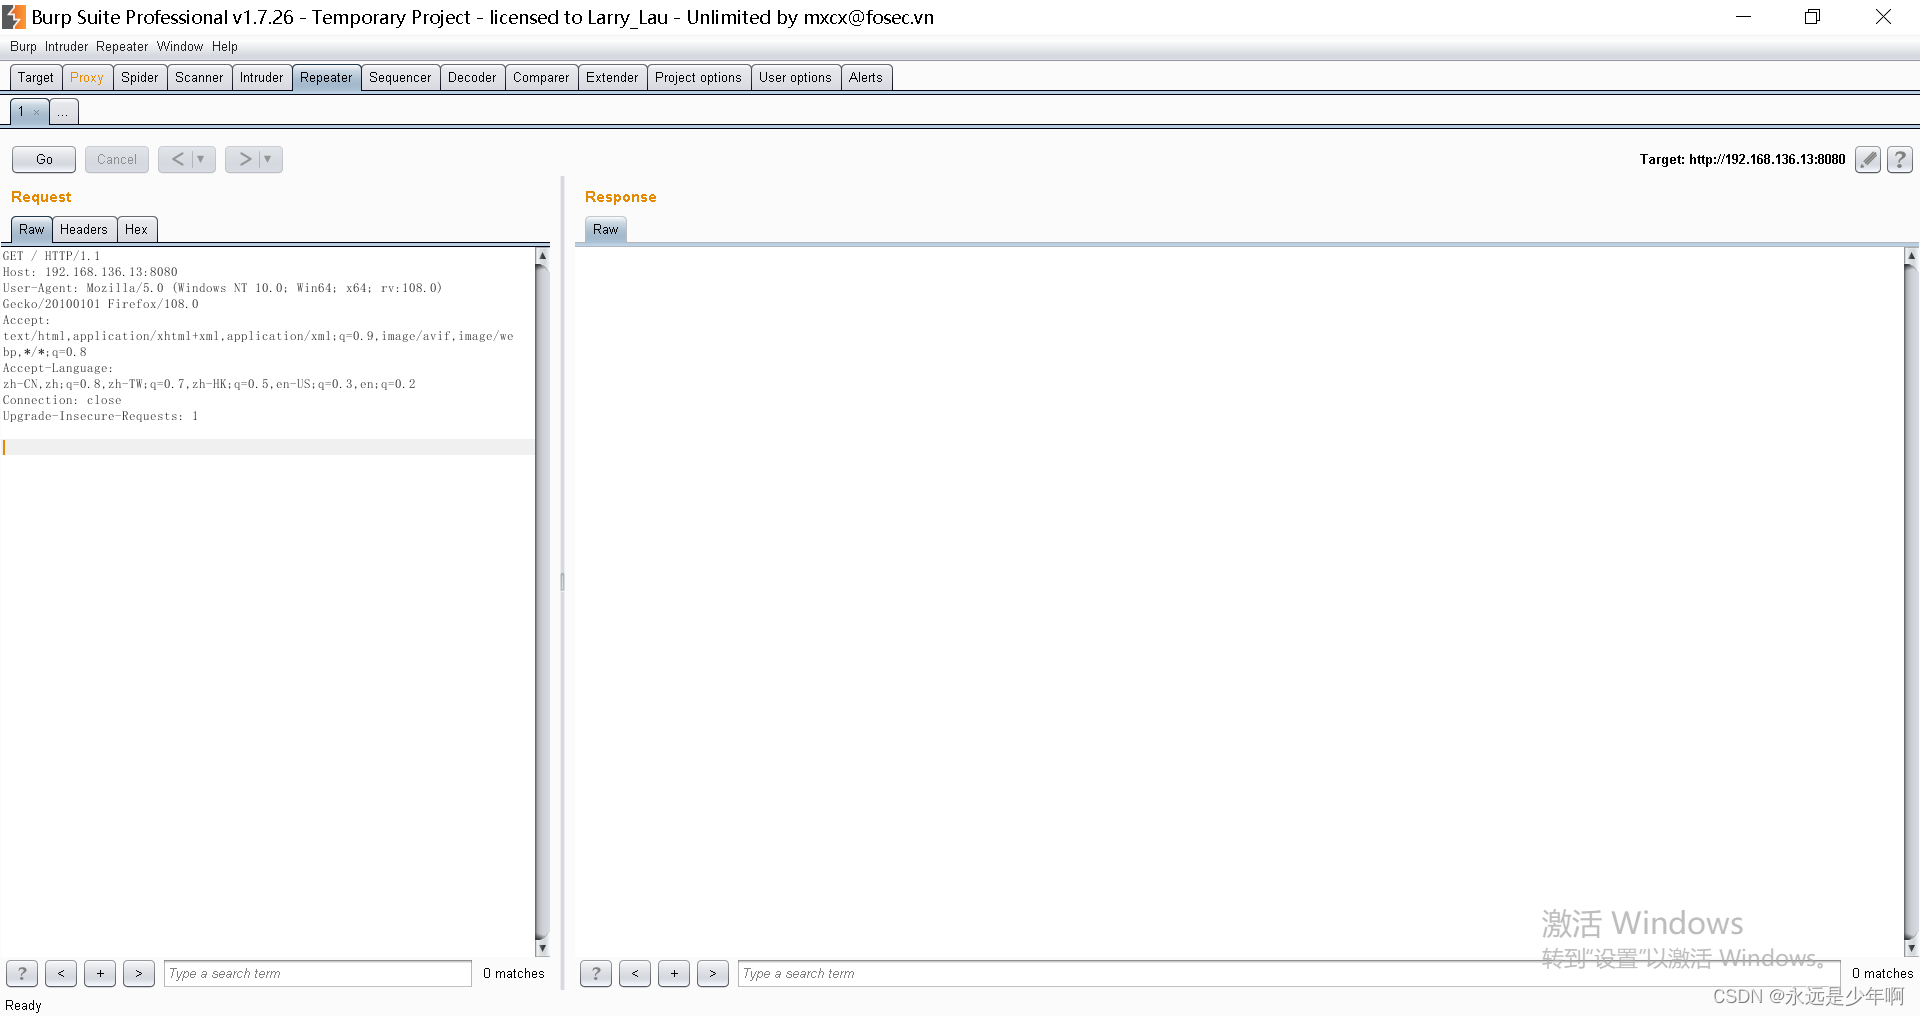Switch to the Proxy tool tab

coord(87,78)
